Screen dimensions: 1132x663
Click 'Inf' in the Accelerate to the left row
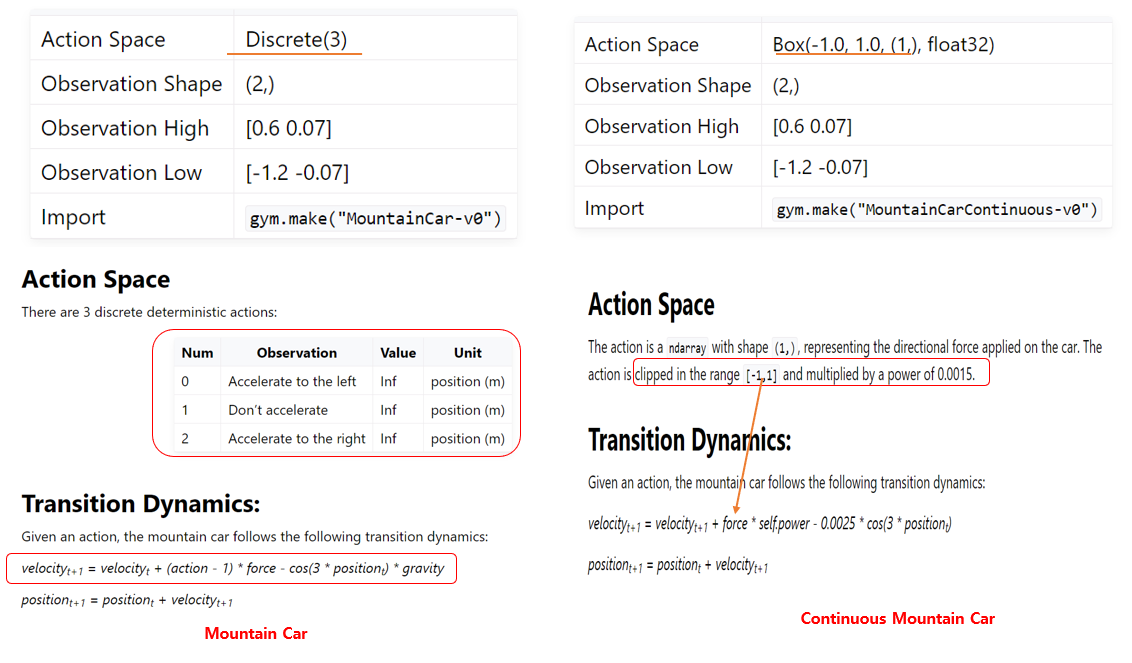388,381
